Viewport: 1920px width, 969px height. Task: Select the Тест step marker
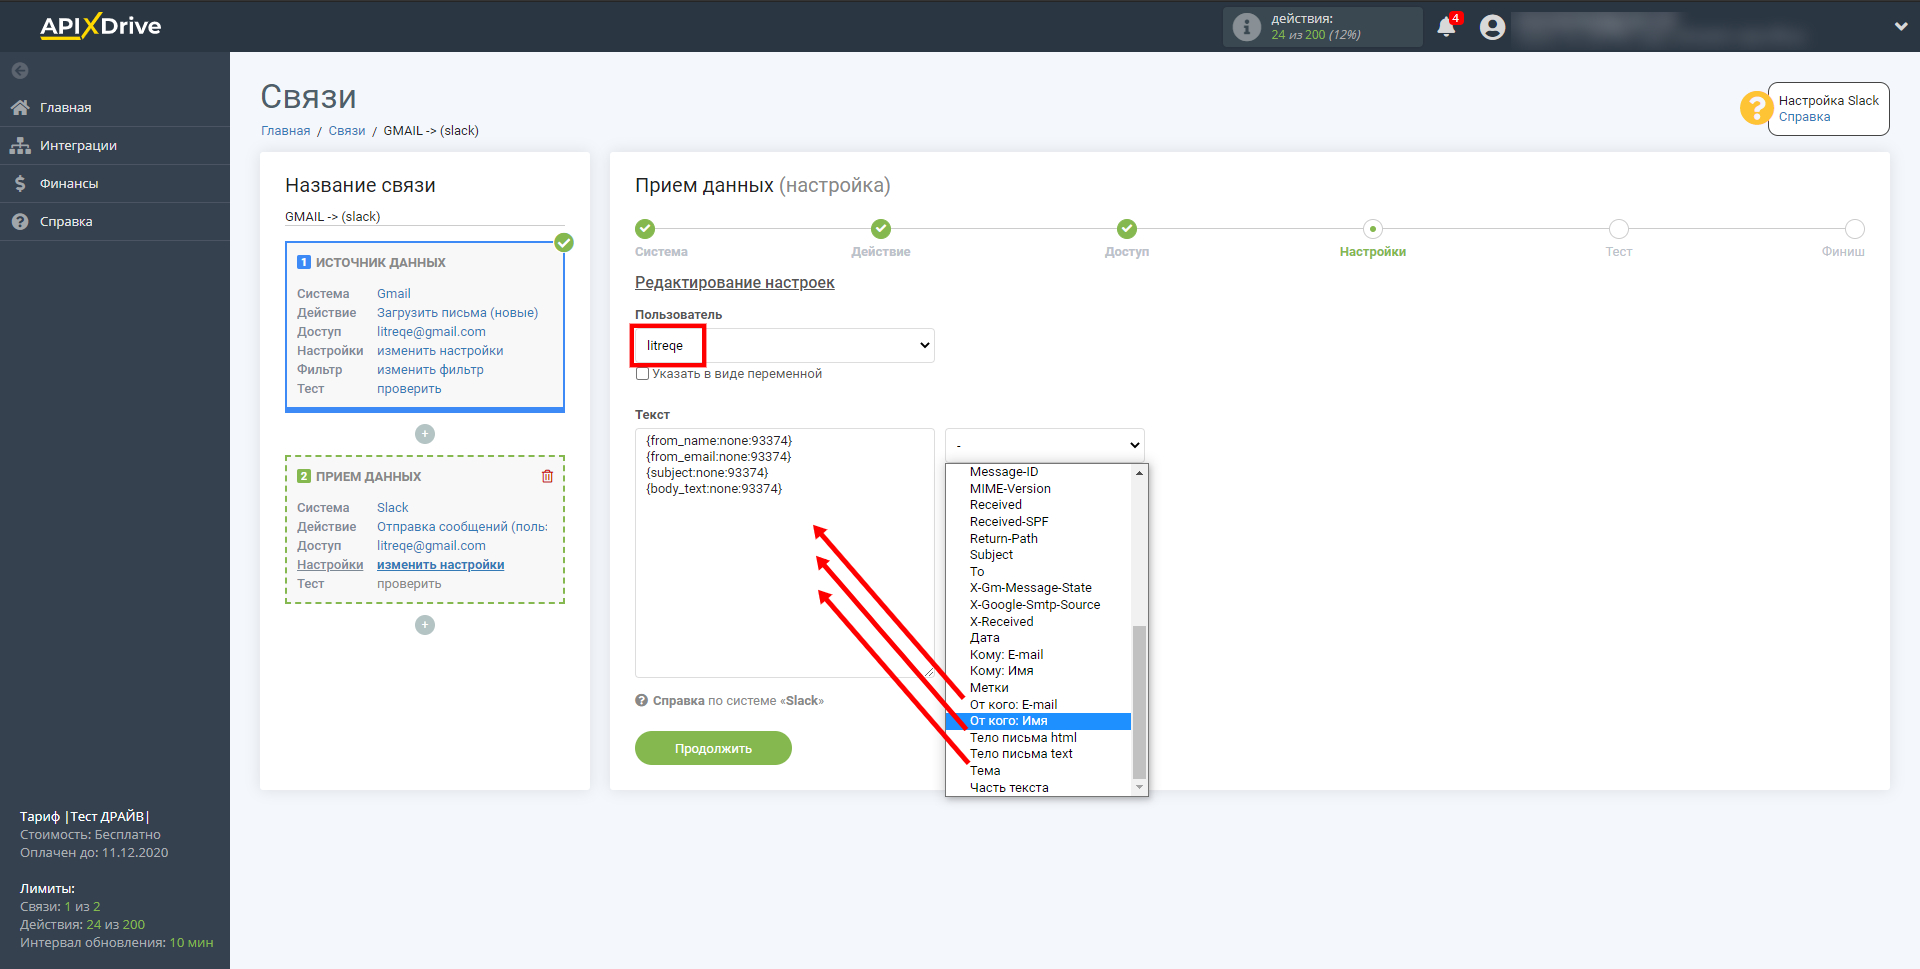(1619, 229)
